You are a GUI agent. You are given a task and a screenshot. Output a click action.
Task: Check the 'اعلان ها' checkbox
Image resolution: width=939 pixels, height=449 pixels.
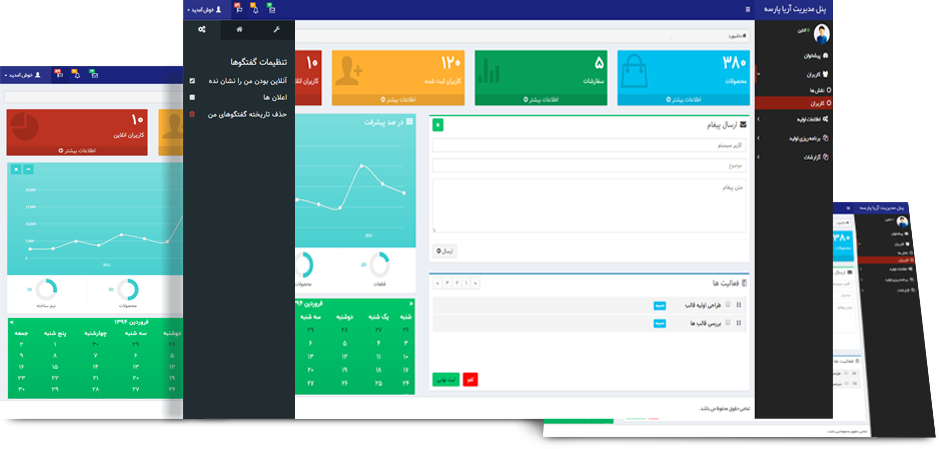click(192, 97)
